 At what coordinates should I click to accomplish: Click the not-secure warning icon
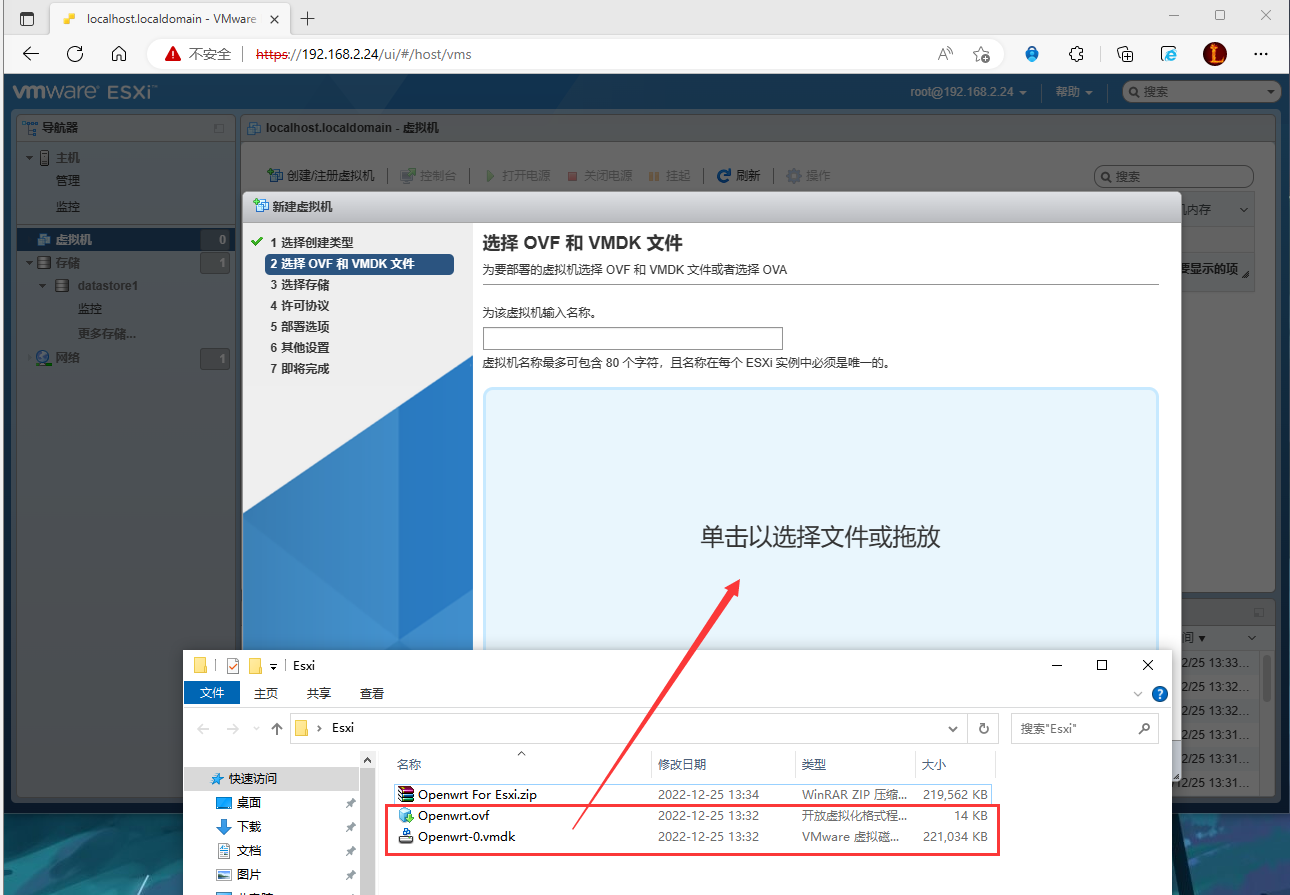tap(174, 54)
